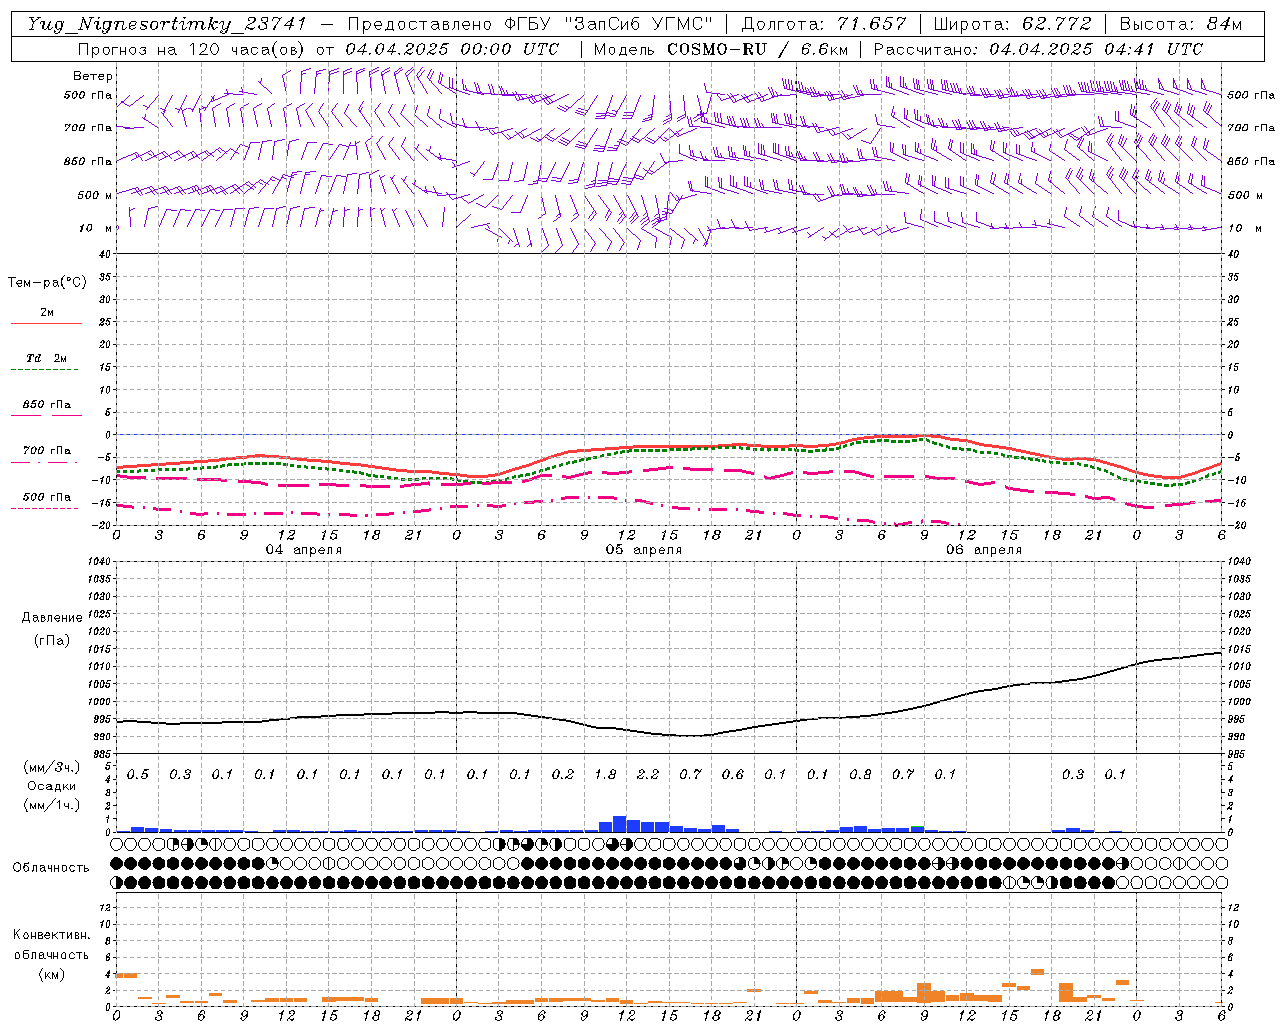Screen dimensions: 1280x1024
Task: Click the '850 гПа' temperature legend entry
Action: (47, 405)
